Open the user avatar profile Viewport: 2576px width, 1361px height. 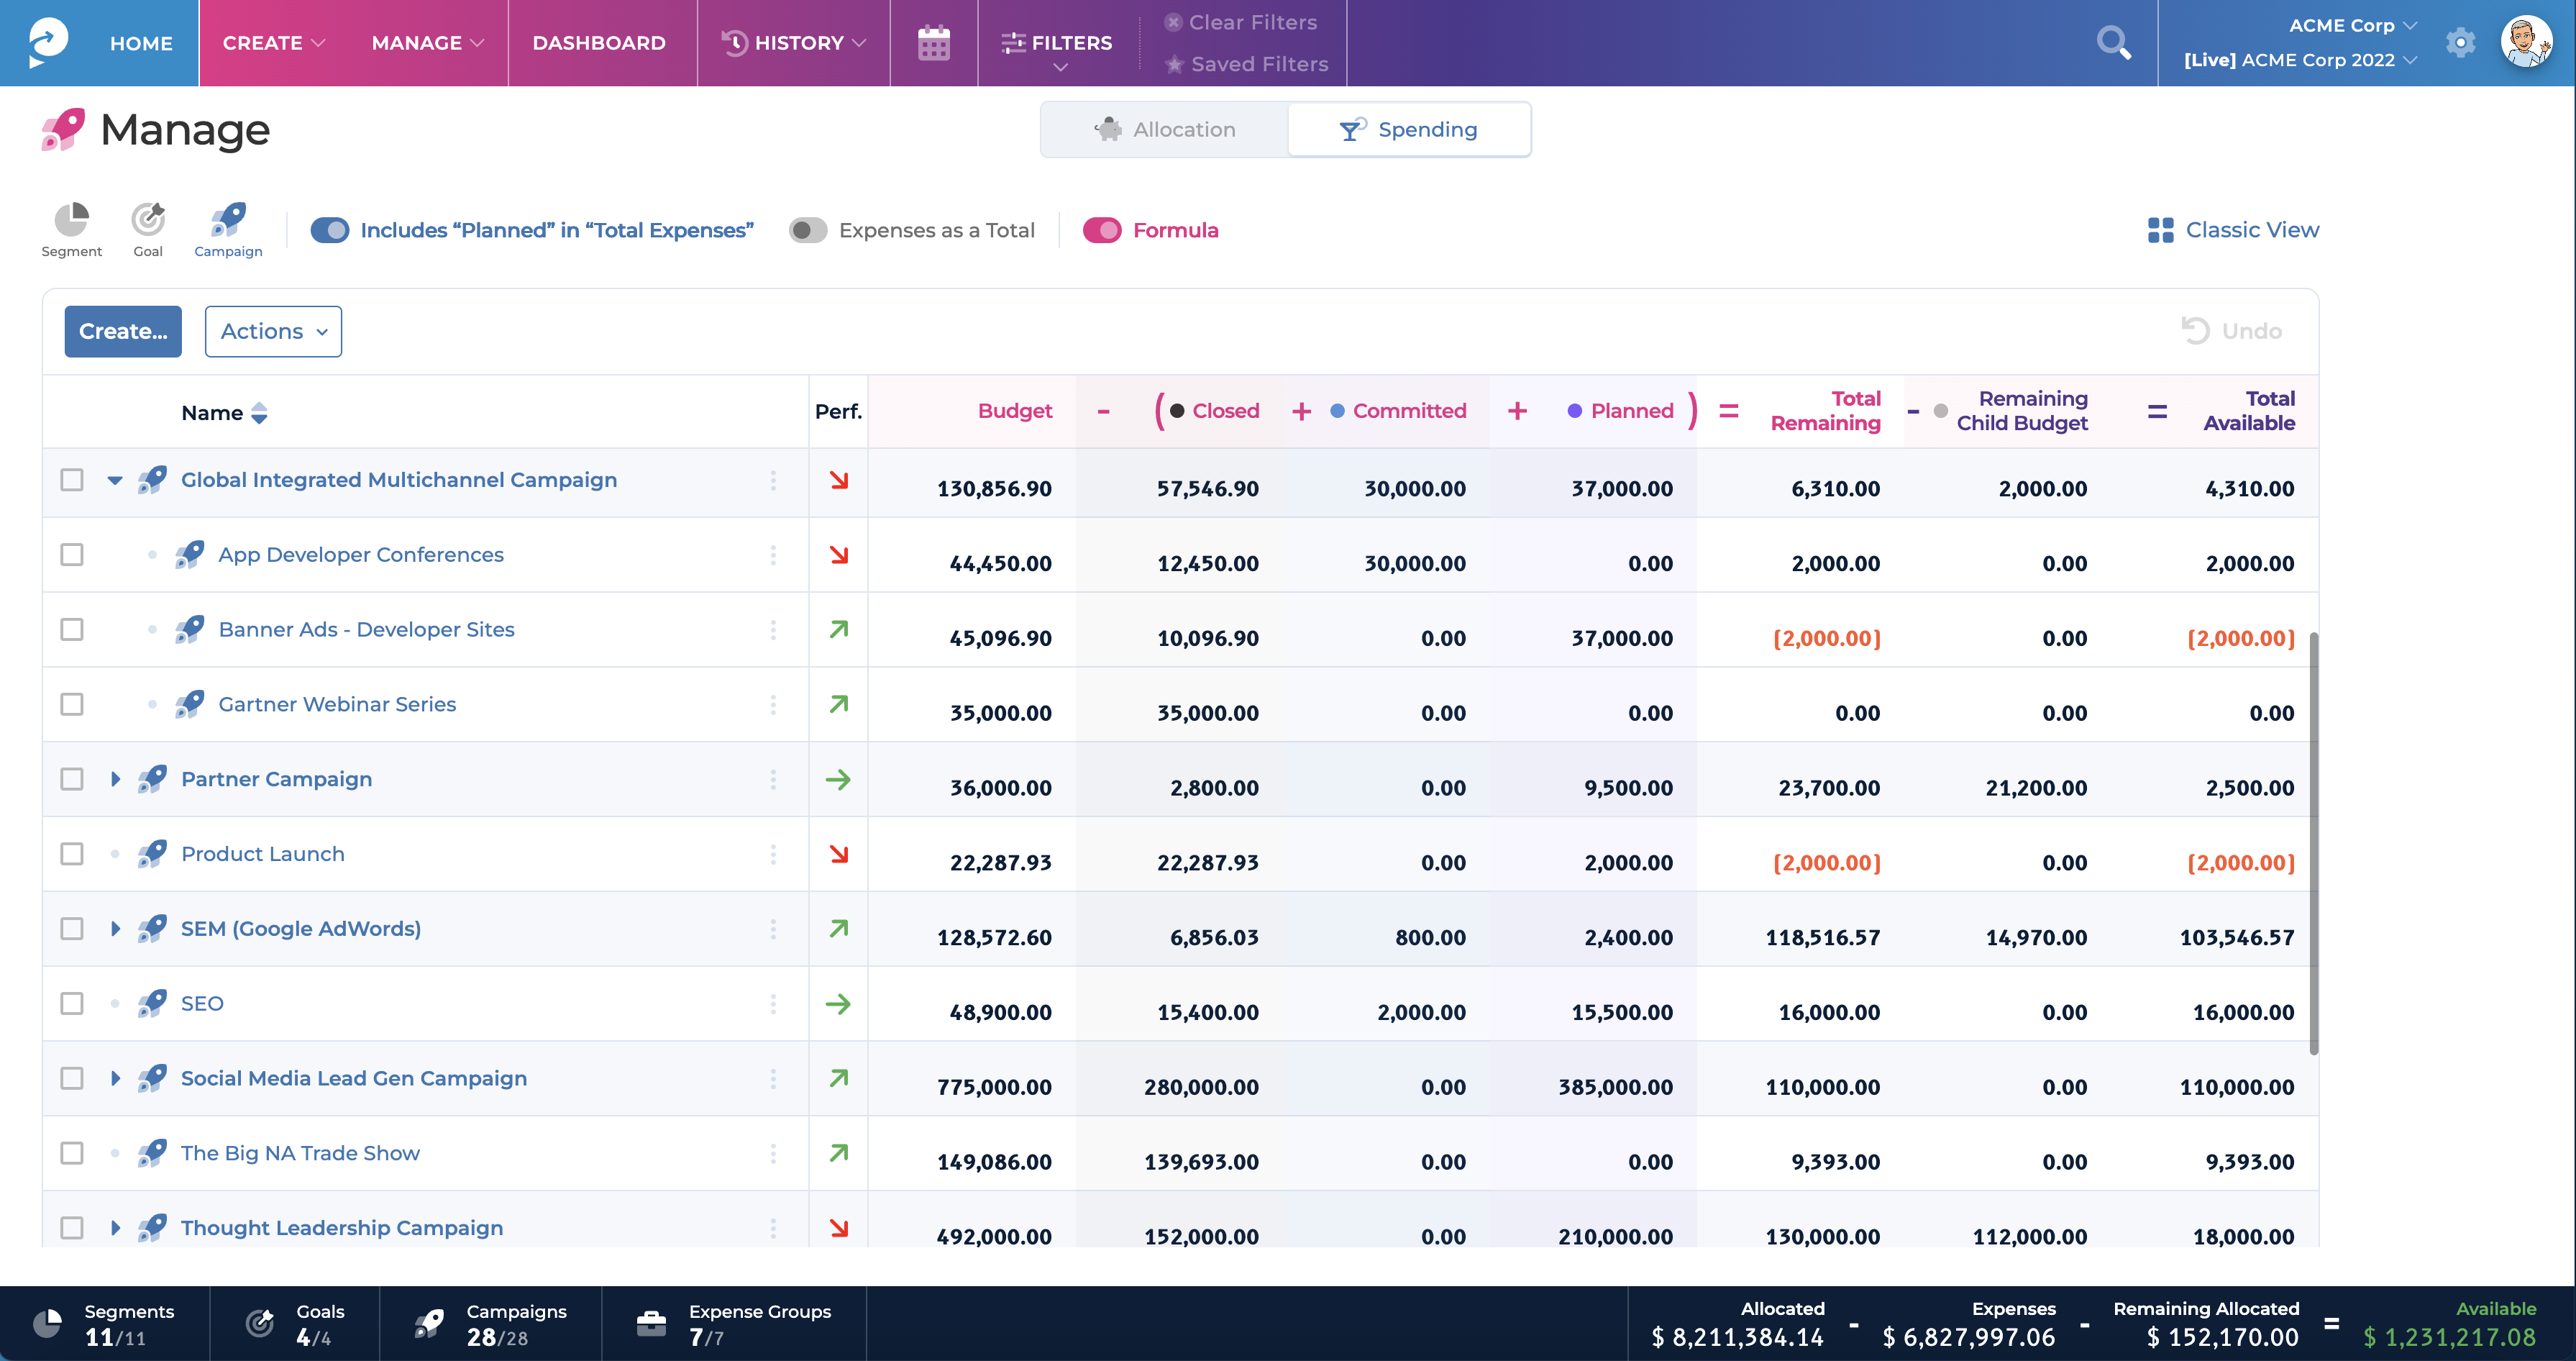click(2526, 42)
